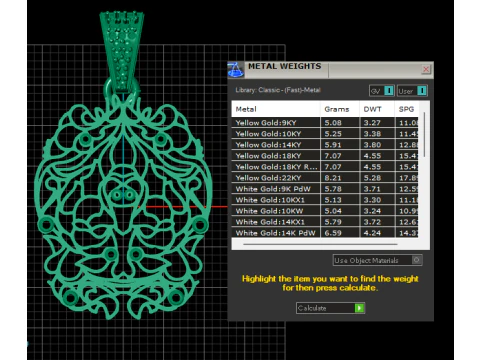
Task: Select the White Gold:14K PdW row
Action: (325, 232)
